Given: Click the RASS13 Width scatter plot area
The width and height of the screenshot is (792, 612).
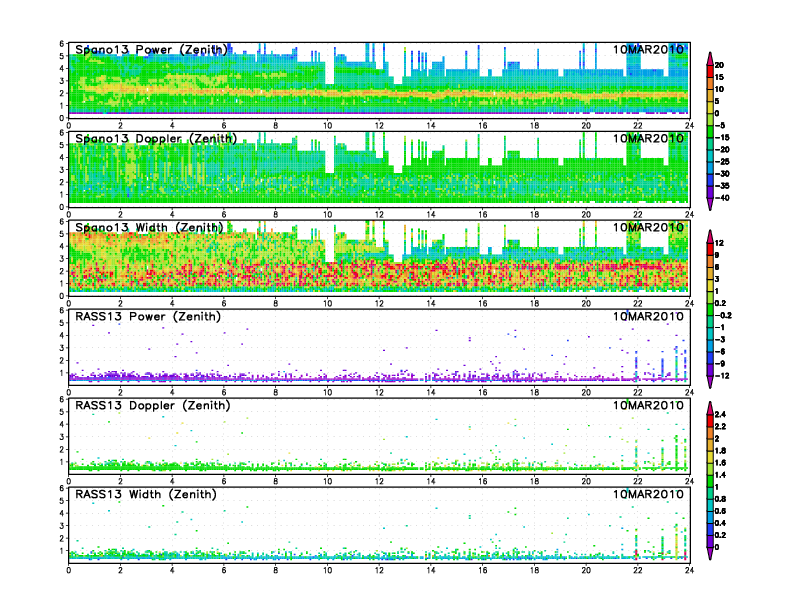Looking at the screenshot, I should (x=379, y=525).
